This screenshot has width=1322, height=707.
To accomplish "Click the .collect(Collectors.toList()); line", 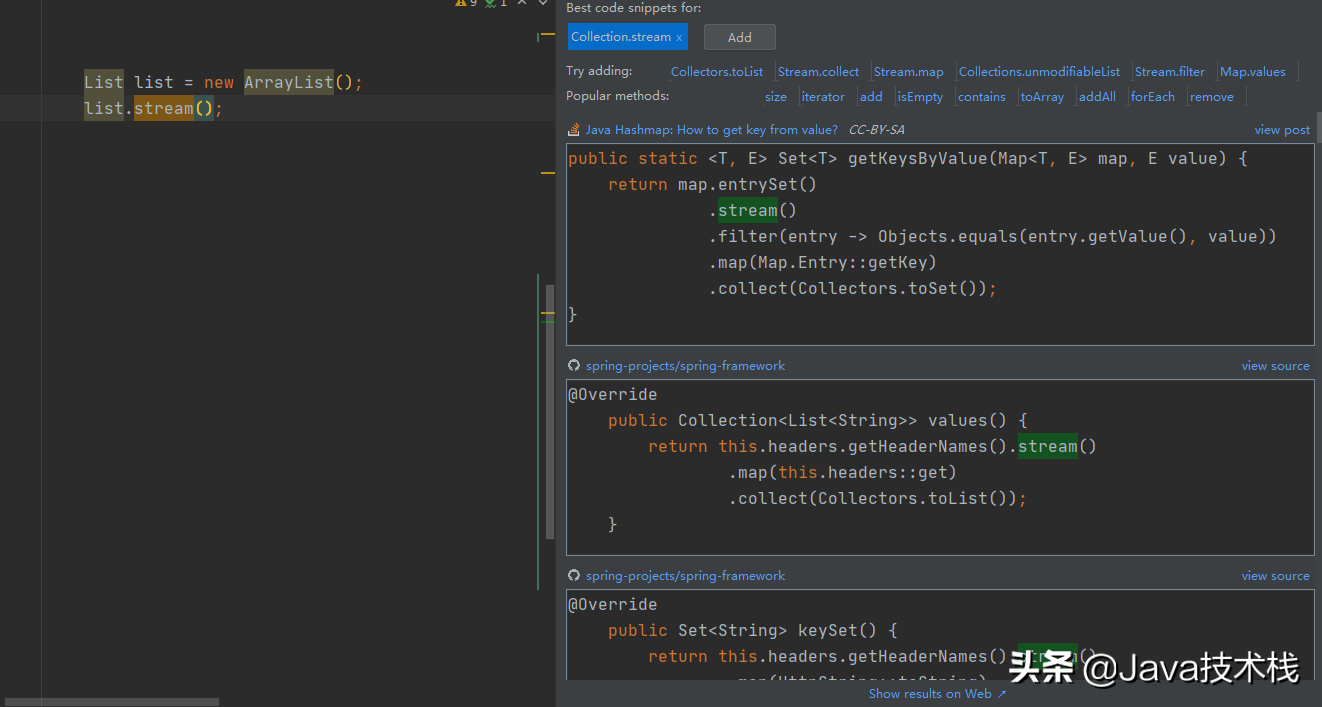I will pyautogui.click(x=877, y=498).
